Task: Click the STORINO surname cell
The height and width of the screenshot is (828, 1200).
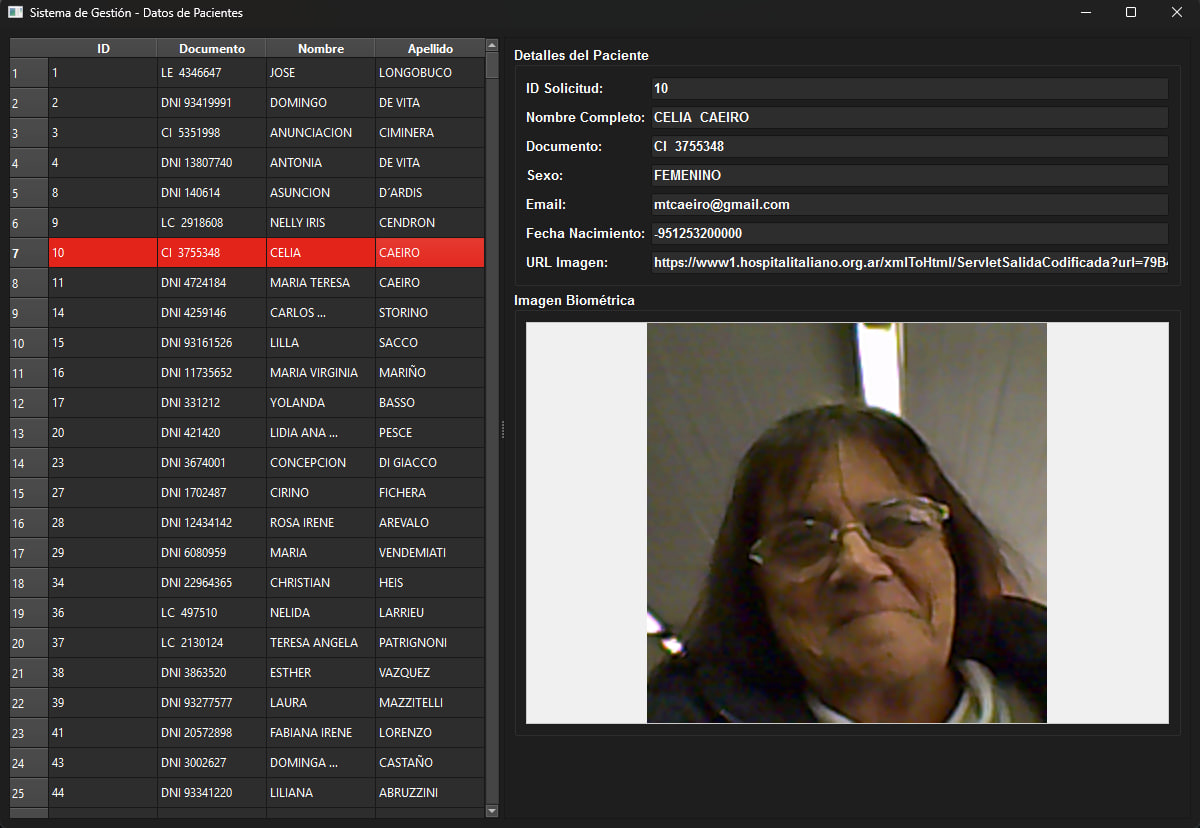Action: point(430,313)
